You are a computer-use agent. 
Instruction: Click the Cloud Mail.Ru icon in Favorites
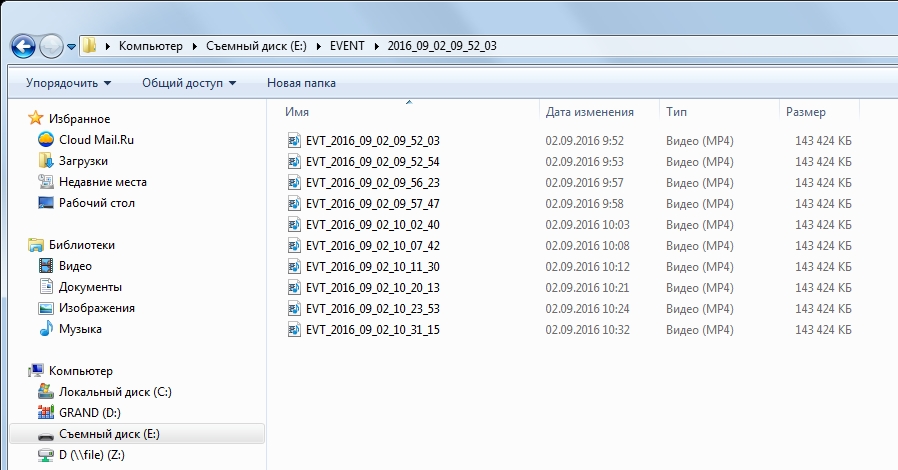pos(45,140)
